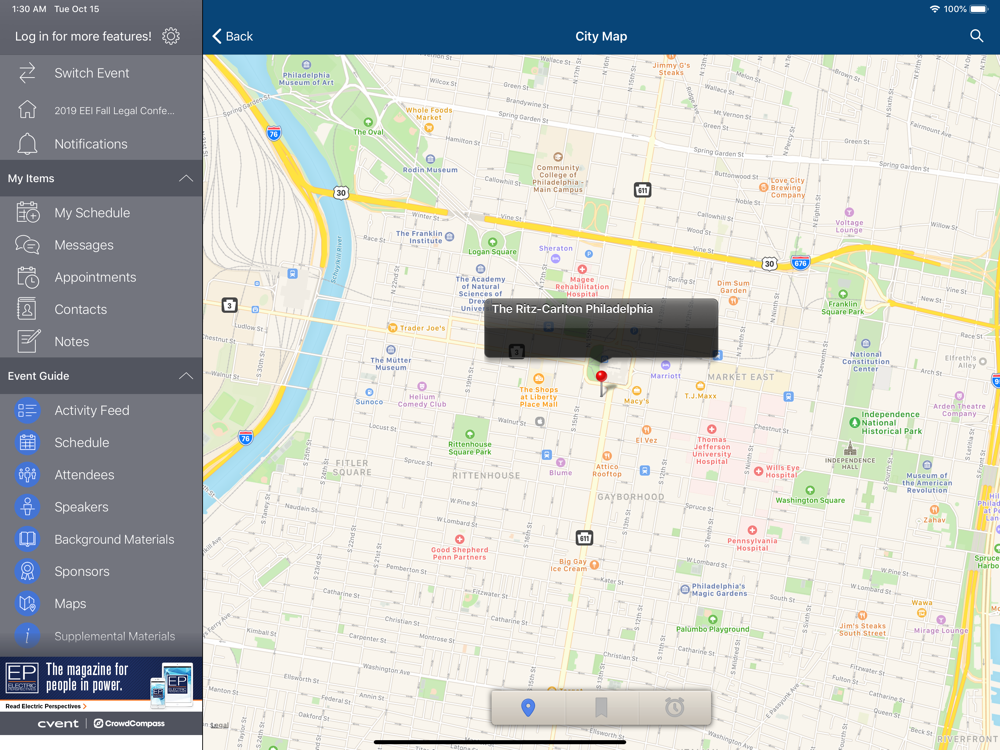1000x750 pixels.
Task: Tap the Big Gay Ice Cream marker
Action: tap(594, 564)
